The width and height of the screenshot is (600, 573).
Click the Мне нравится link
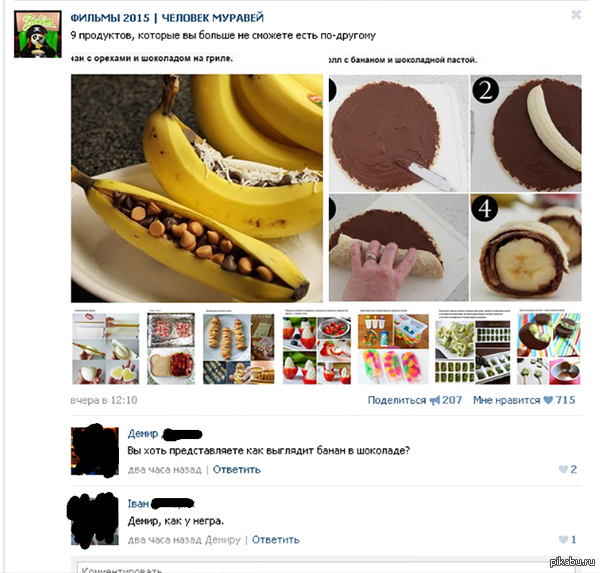pyautogui.click(x=506, y=400)
